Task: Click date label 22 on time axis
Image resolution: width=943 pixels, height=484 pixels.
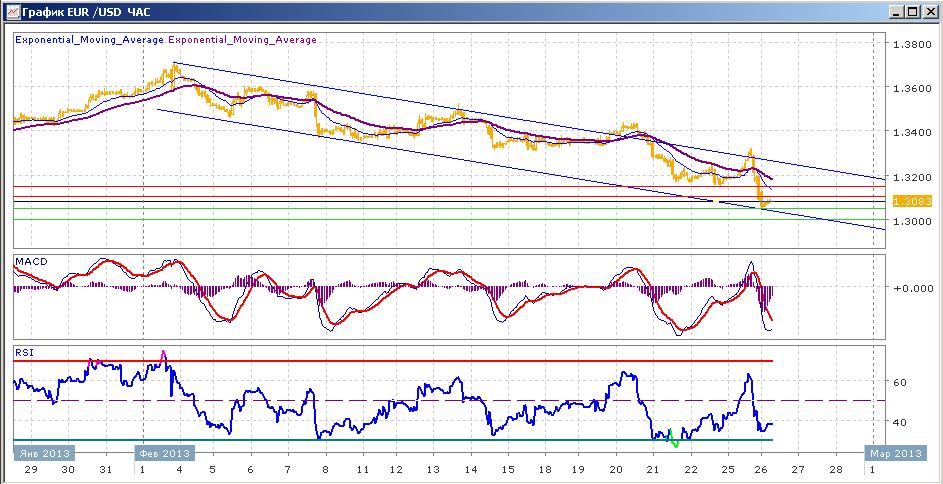Action: click(x=690, y=470)
